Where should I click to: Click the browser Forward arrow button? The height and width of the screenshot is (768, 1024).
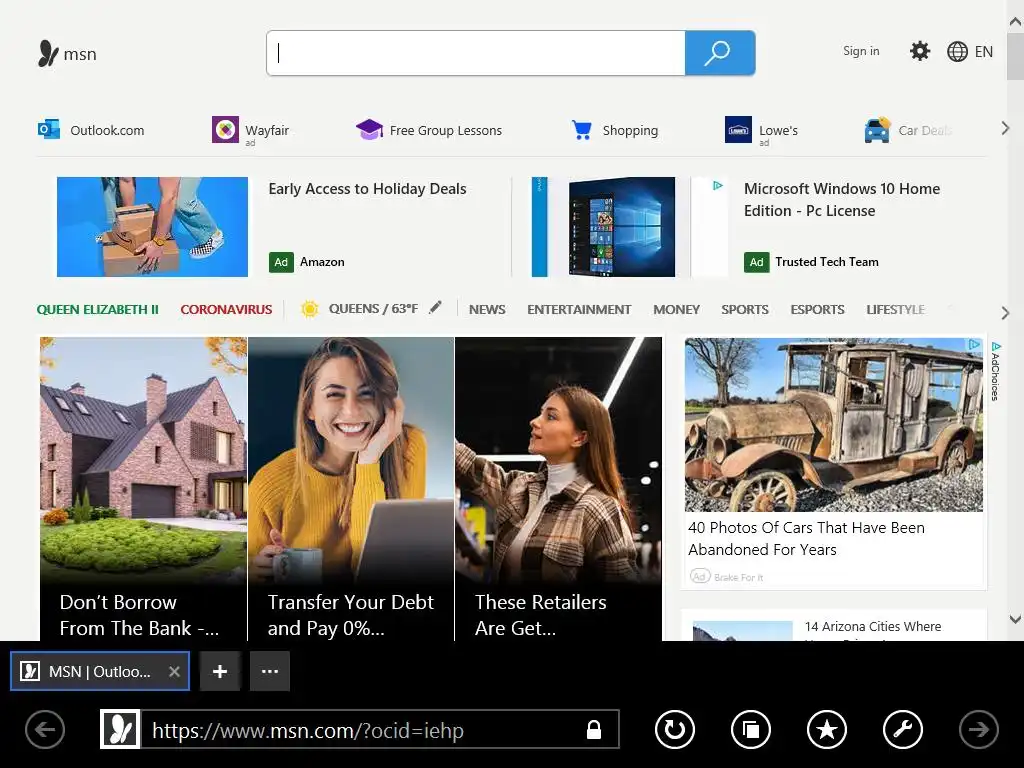pos(978,729)
